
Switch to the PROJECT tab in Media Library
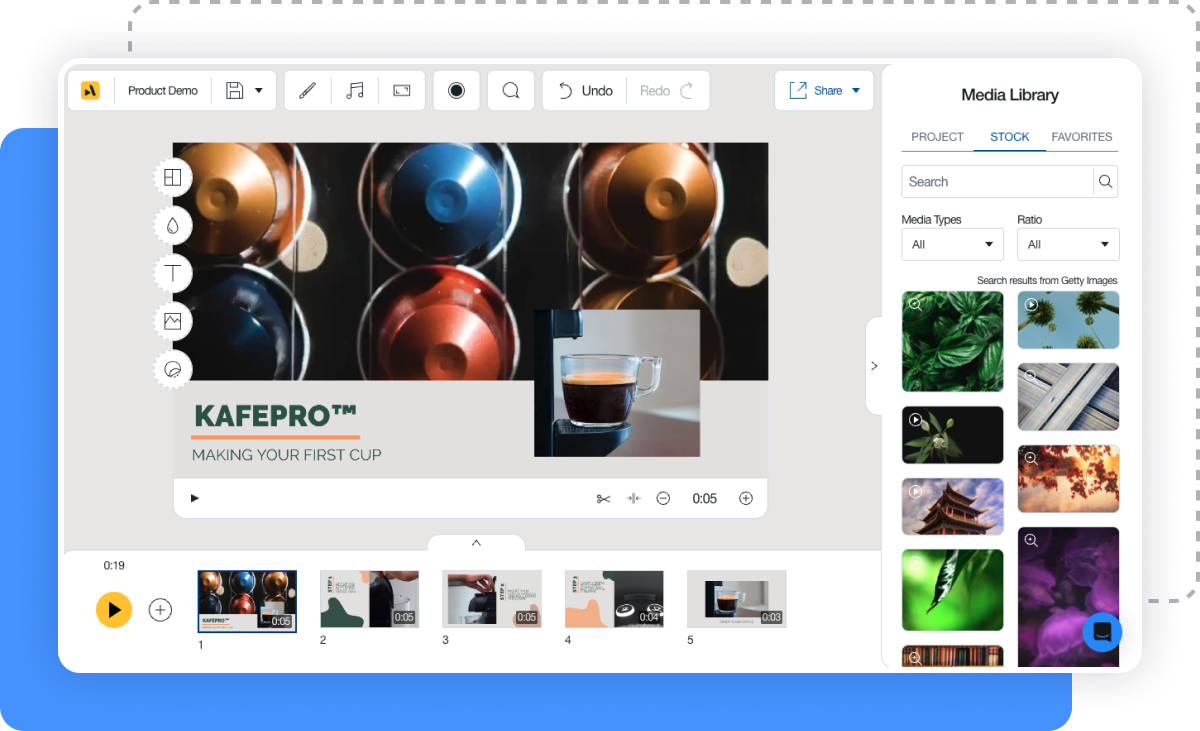937,137
